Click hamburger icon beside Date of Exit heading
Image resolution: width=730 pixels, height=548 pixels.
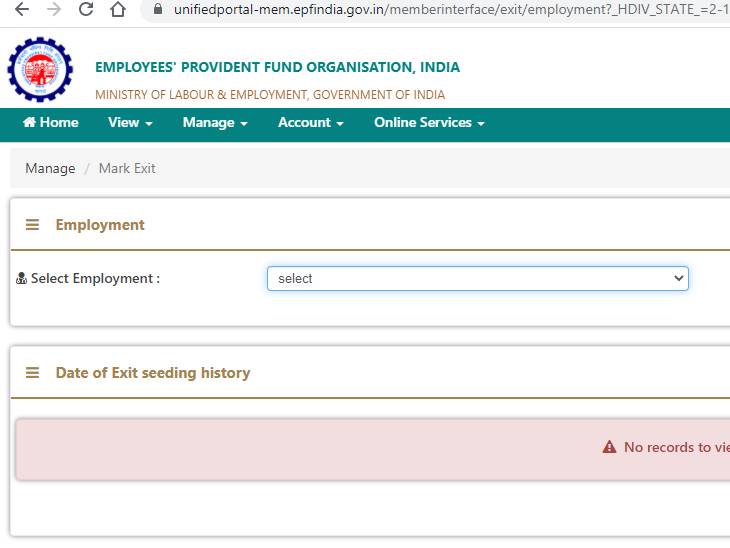pos(32,372)
